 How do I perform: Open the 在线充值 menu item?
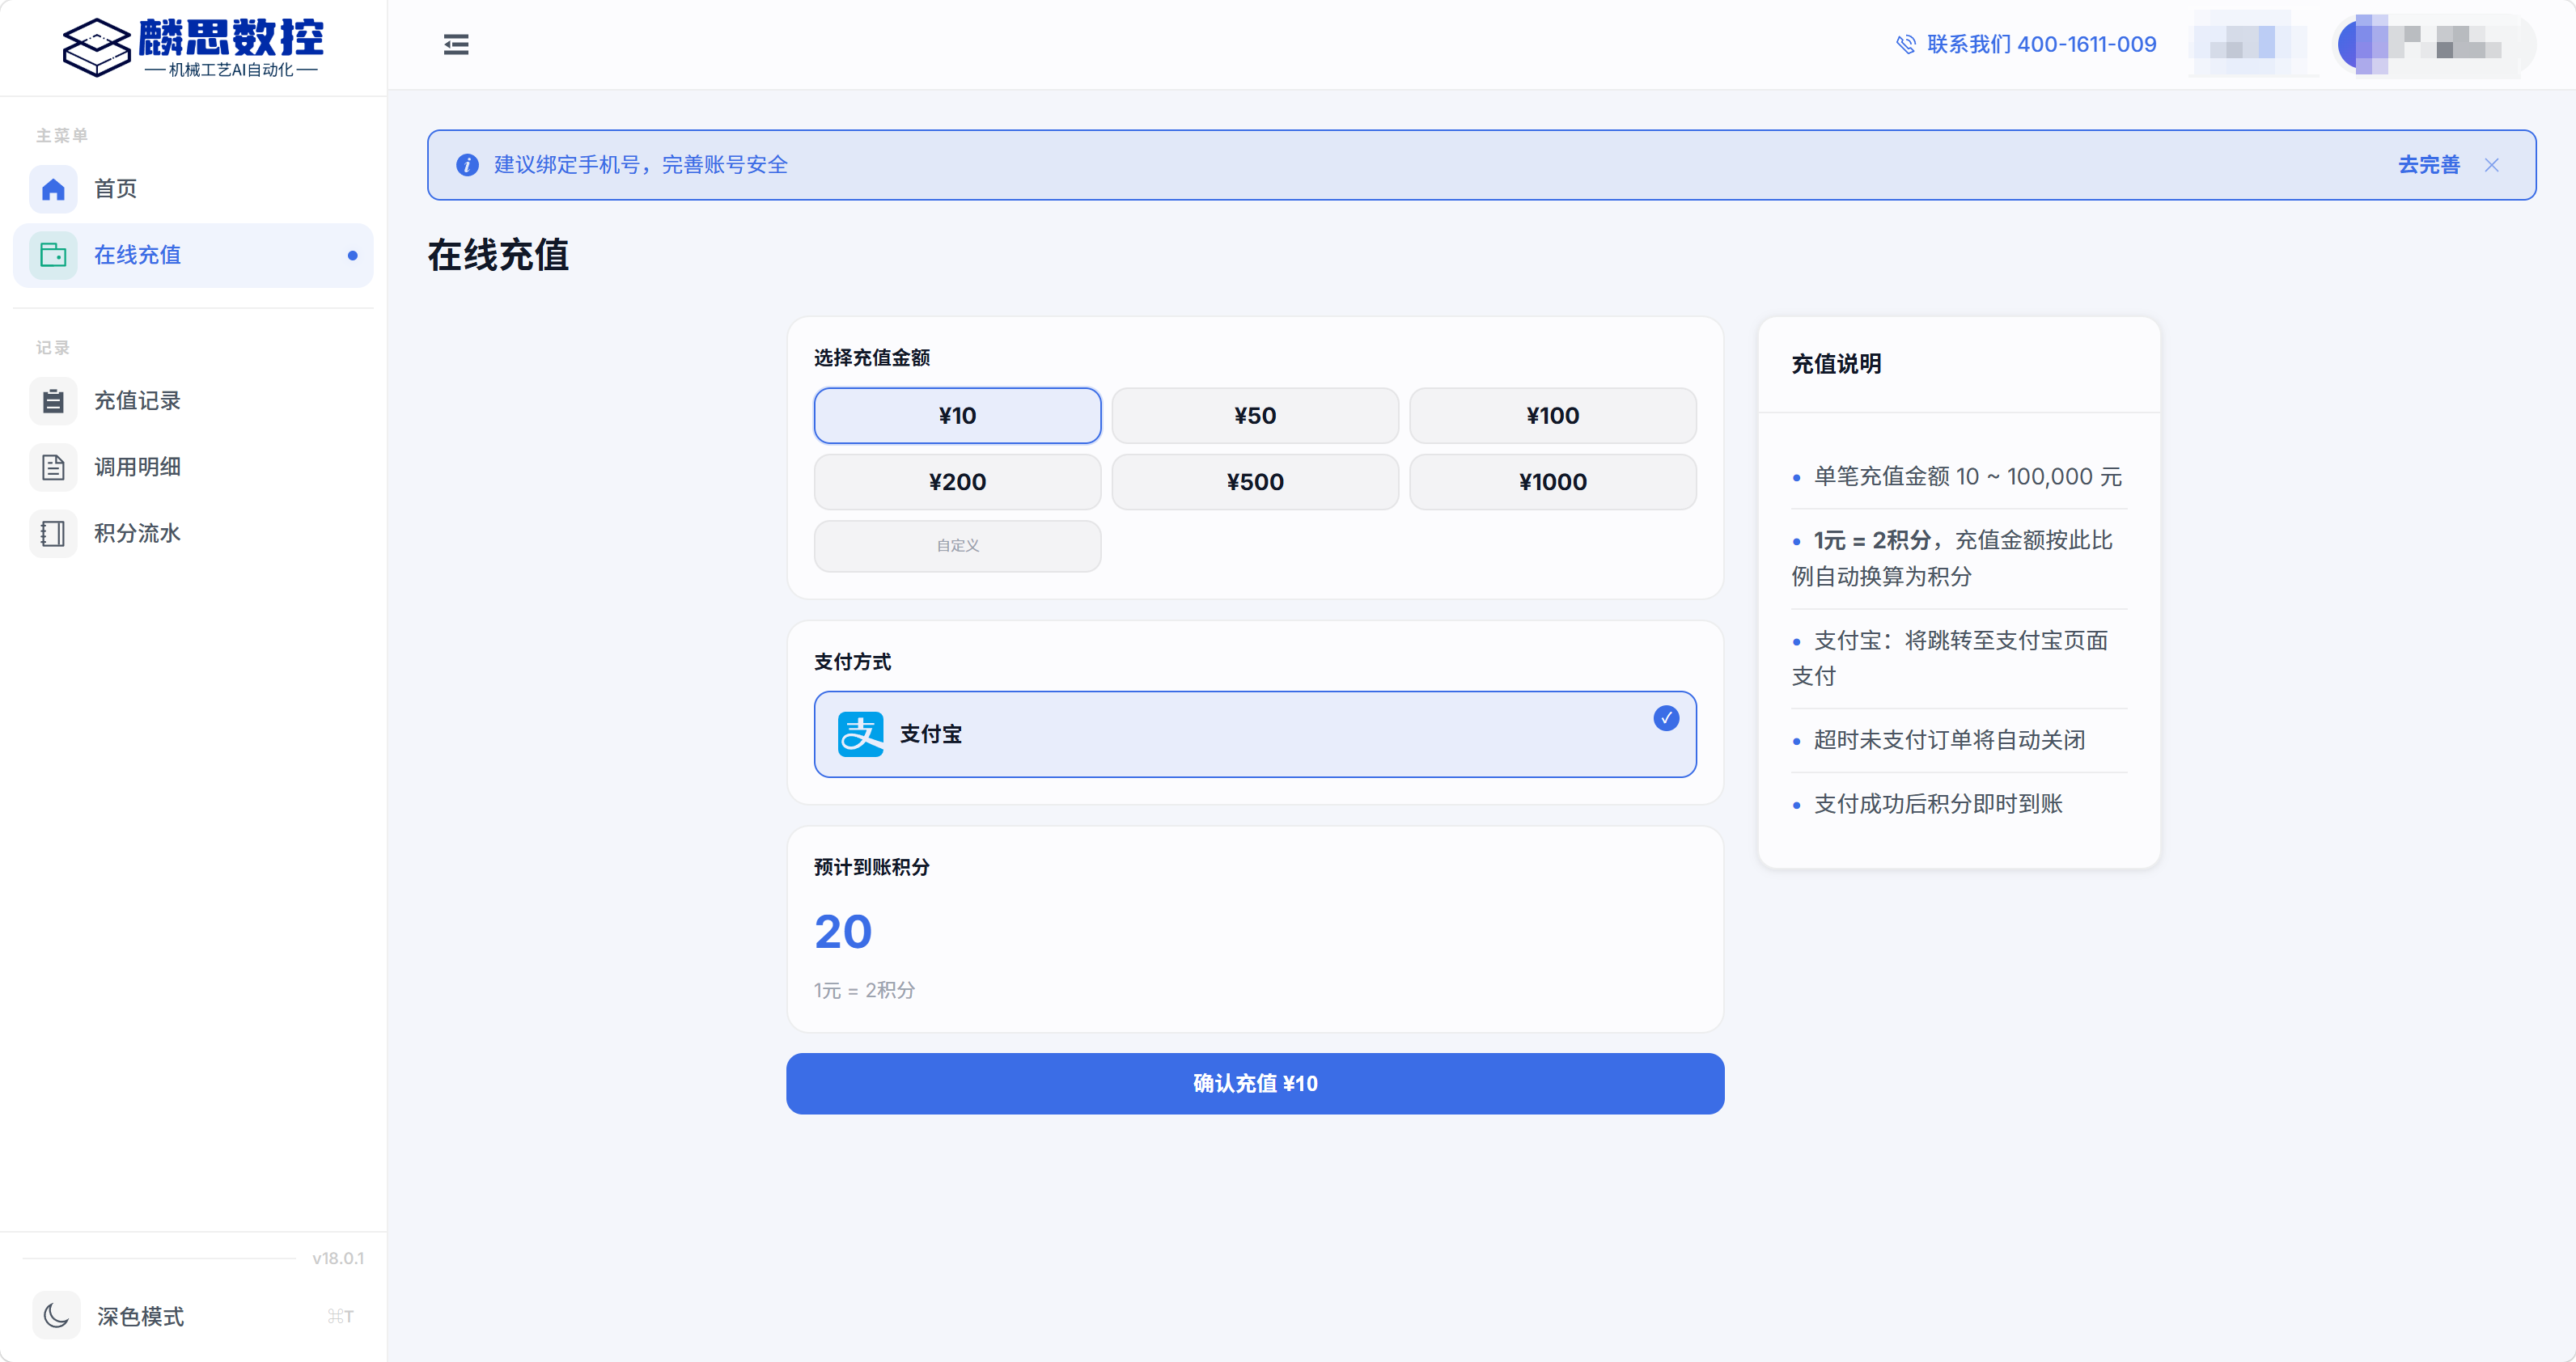[x=193, y=255]
